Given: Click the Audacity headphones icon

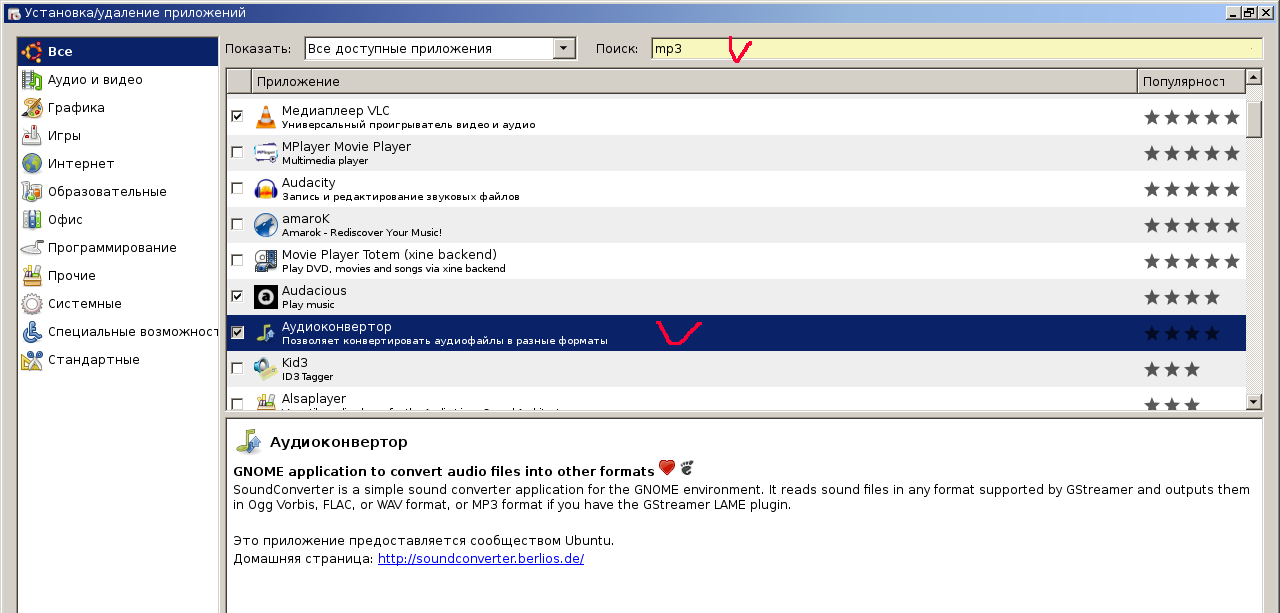Looking at the screenshot, I should [265, 189].
